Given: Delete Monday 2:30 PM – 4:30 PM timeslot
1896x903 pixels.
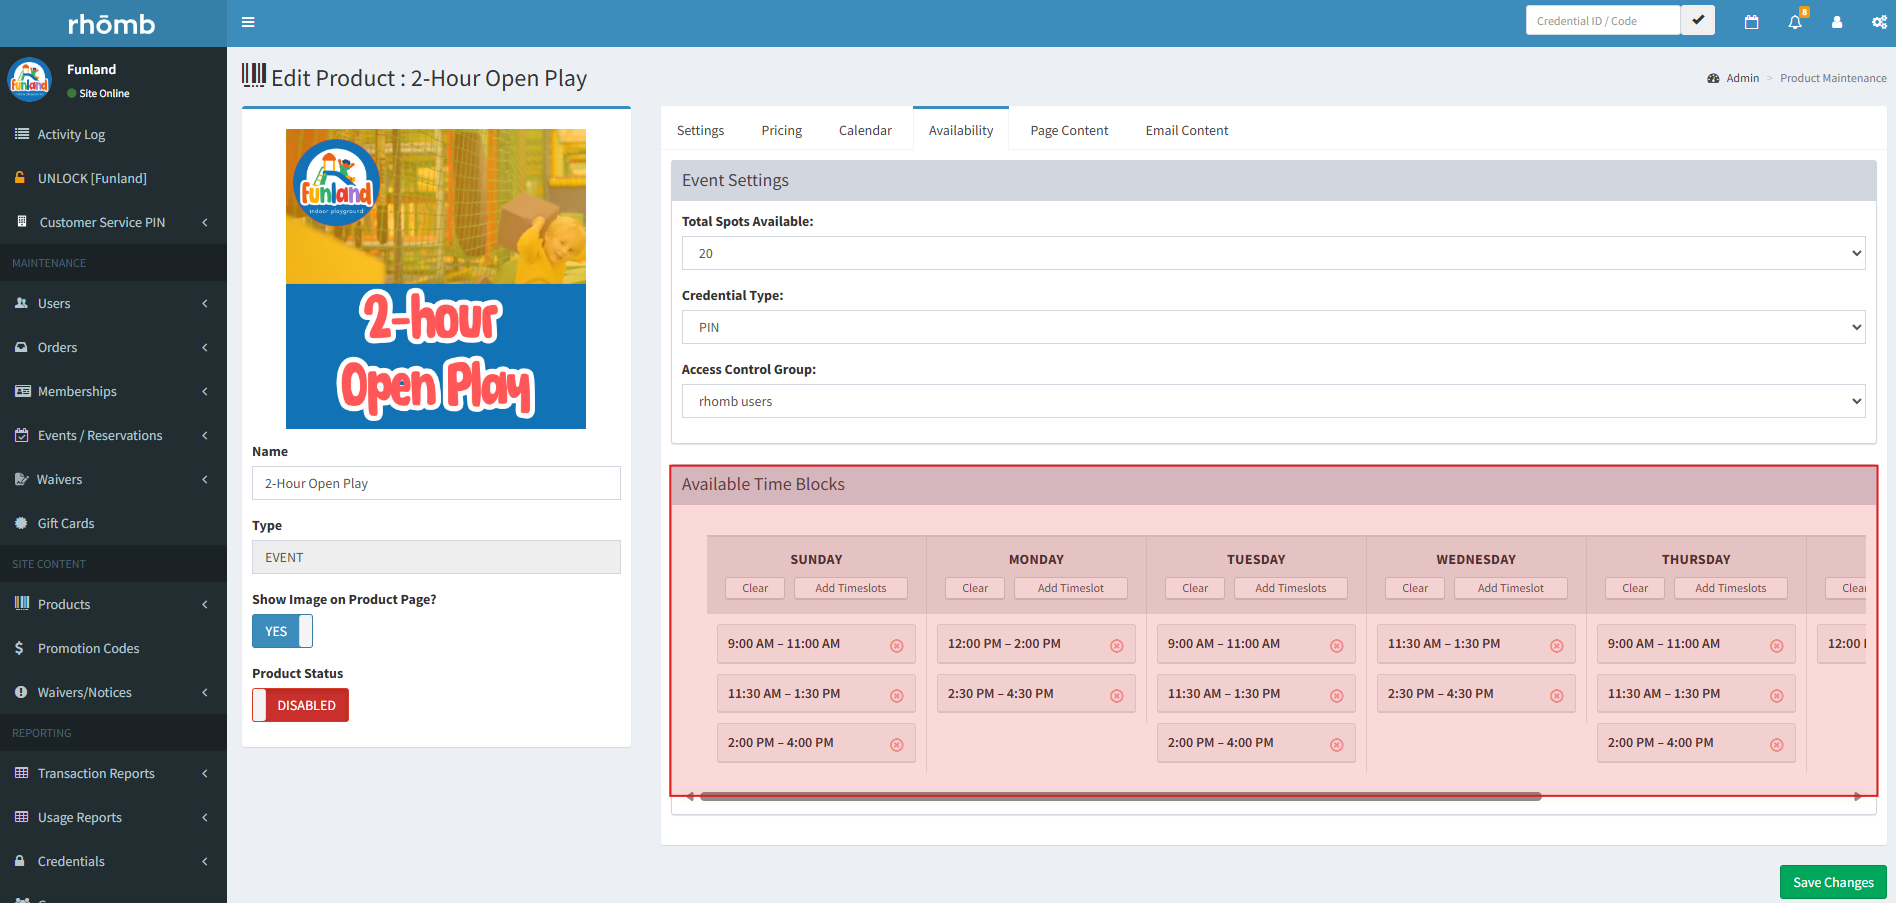Looking at the screenshot, I should click(x=1116, y=696).
